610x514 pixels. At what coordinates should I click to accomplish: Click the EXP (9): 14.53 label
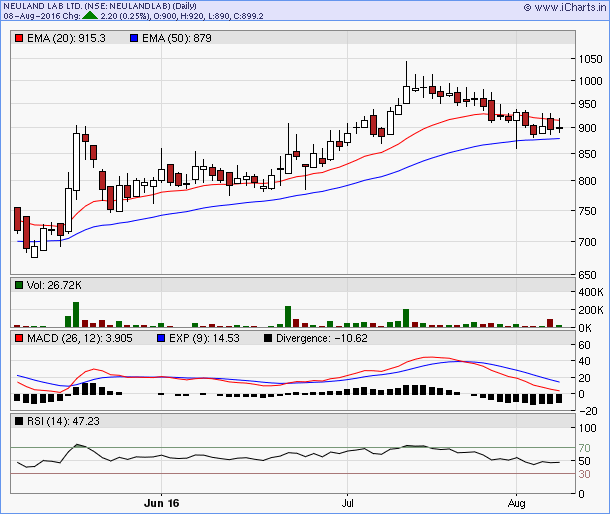click(204, 338)
